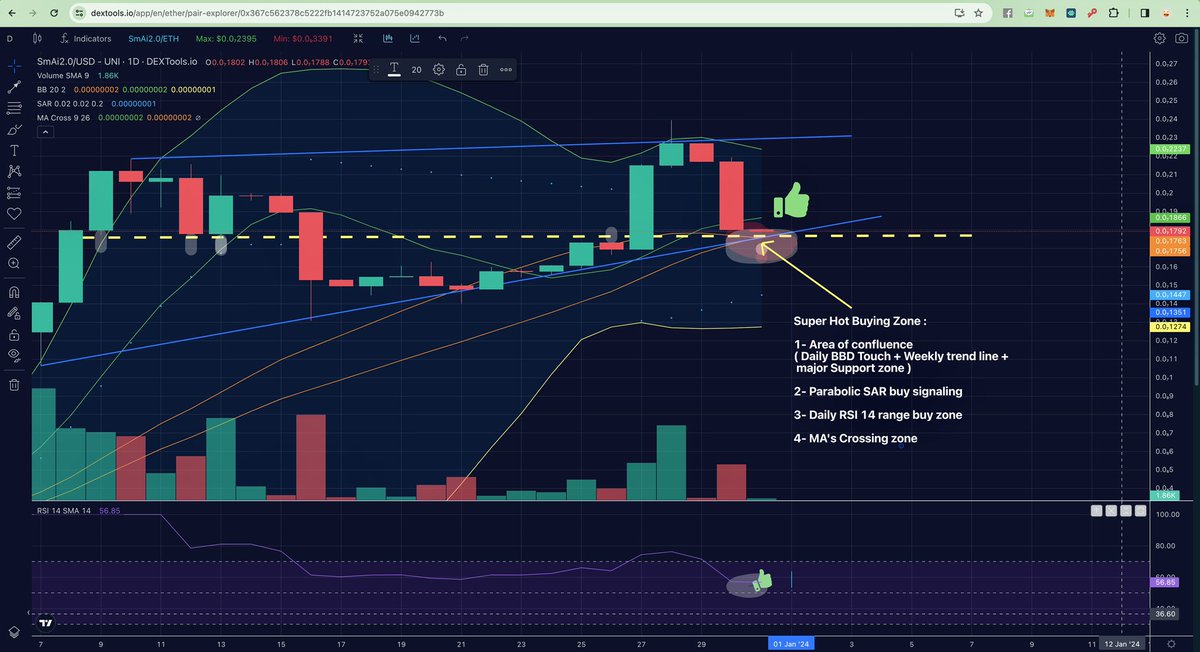This screenshot has height=652, width=1200.
Task: Reload the DEXTools page
Action: click(x=55, y=13)
